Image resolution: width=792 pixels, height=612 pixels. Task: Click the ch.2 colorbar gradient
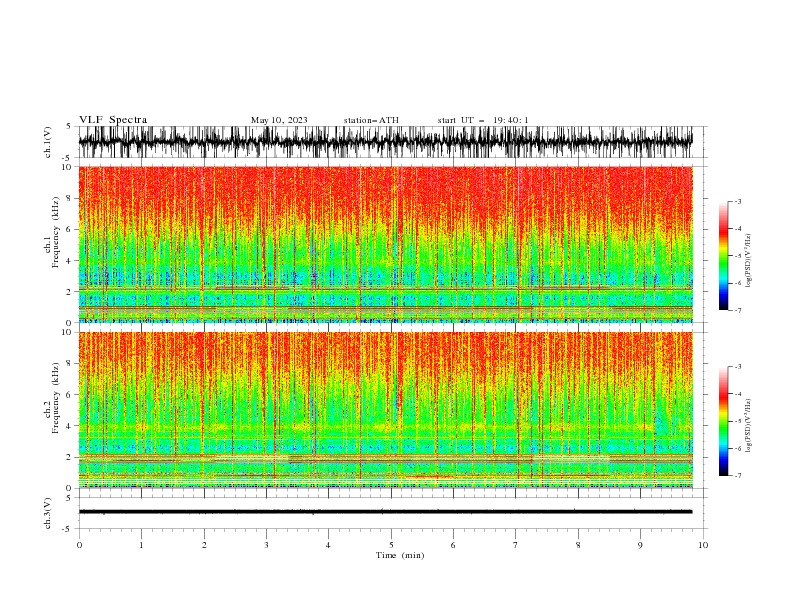point(723,421)
